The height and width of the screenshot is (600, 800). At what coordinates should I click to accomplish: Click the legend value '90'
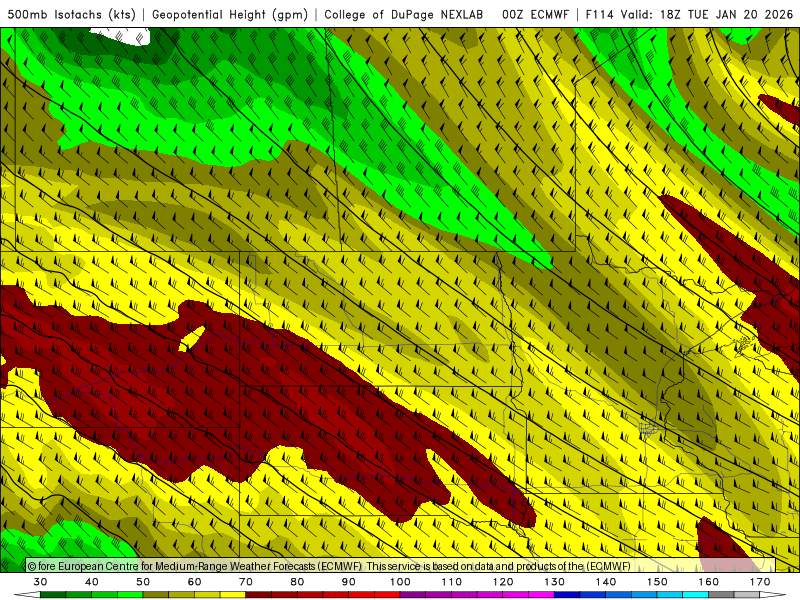pyautogui.click(x=348, y=582)
